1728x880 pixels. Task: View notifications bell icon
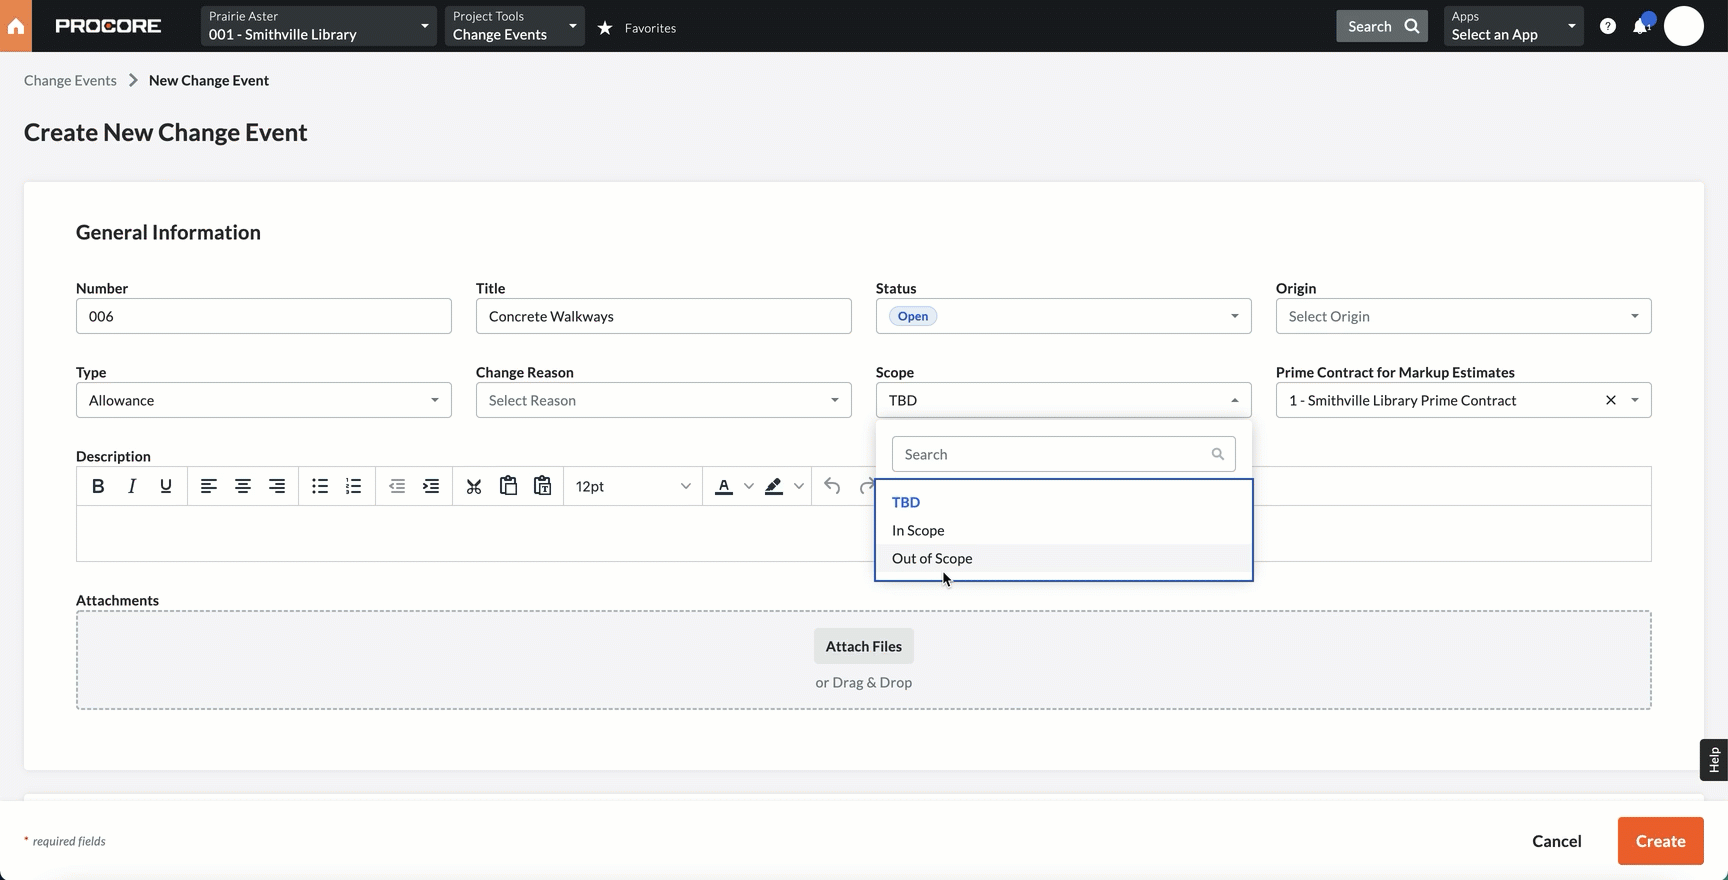coord(1641,26)
